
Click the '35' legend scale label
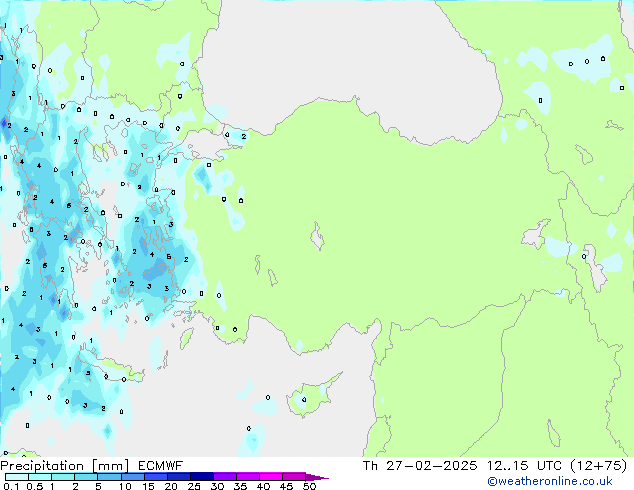pyautogui.click(x=240, y=486)
